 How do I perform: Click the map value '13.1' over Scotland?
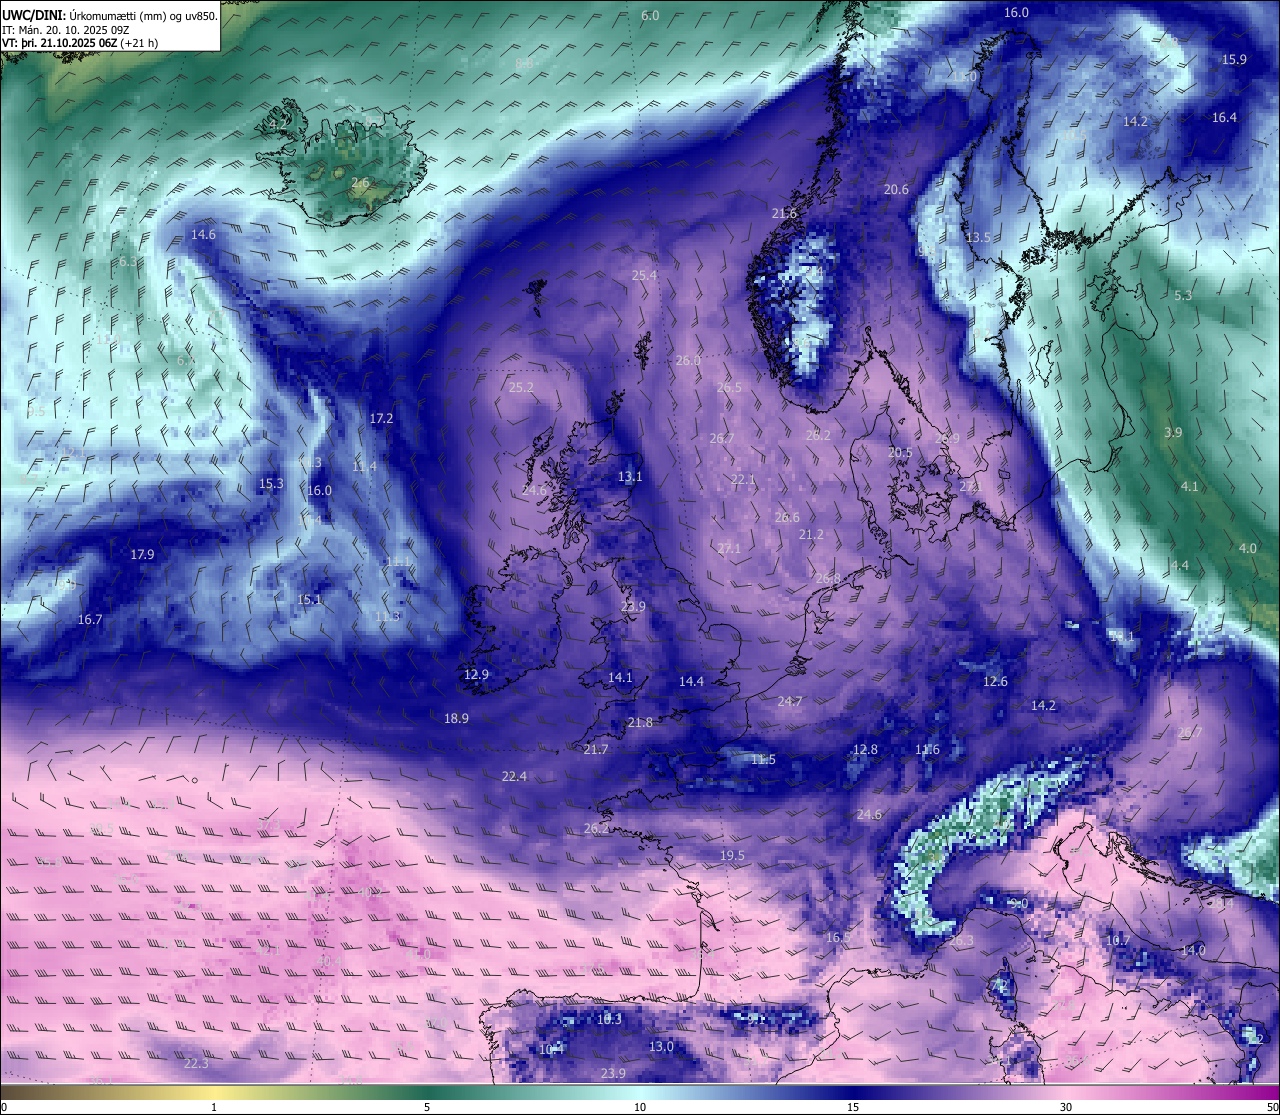point(630,478)
